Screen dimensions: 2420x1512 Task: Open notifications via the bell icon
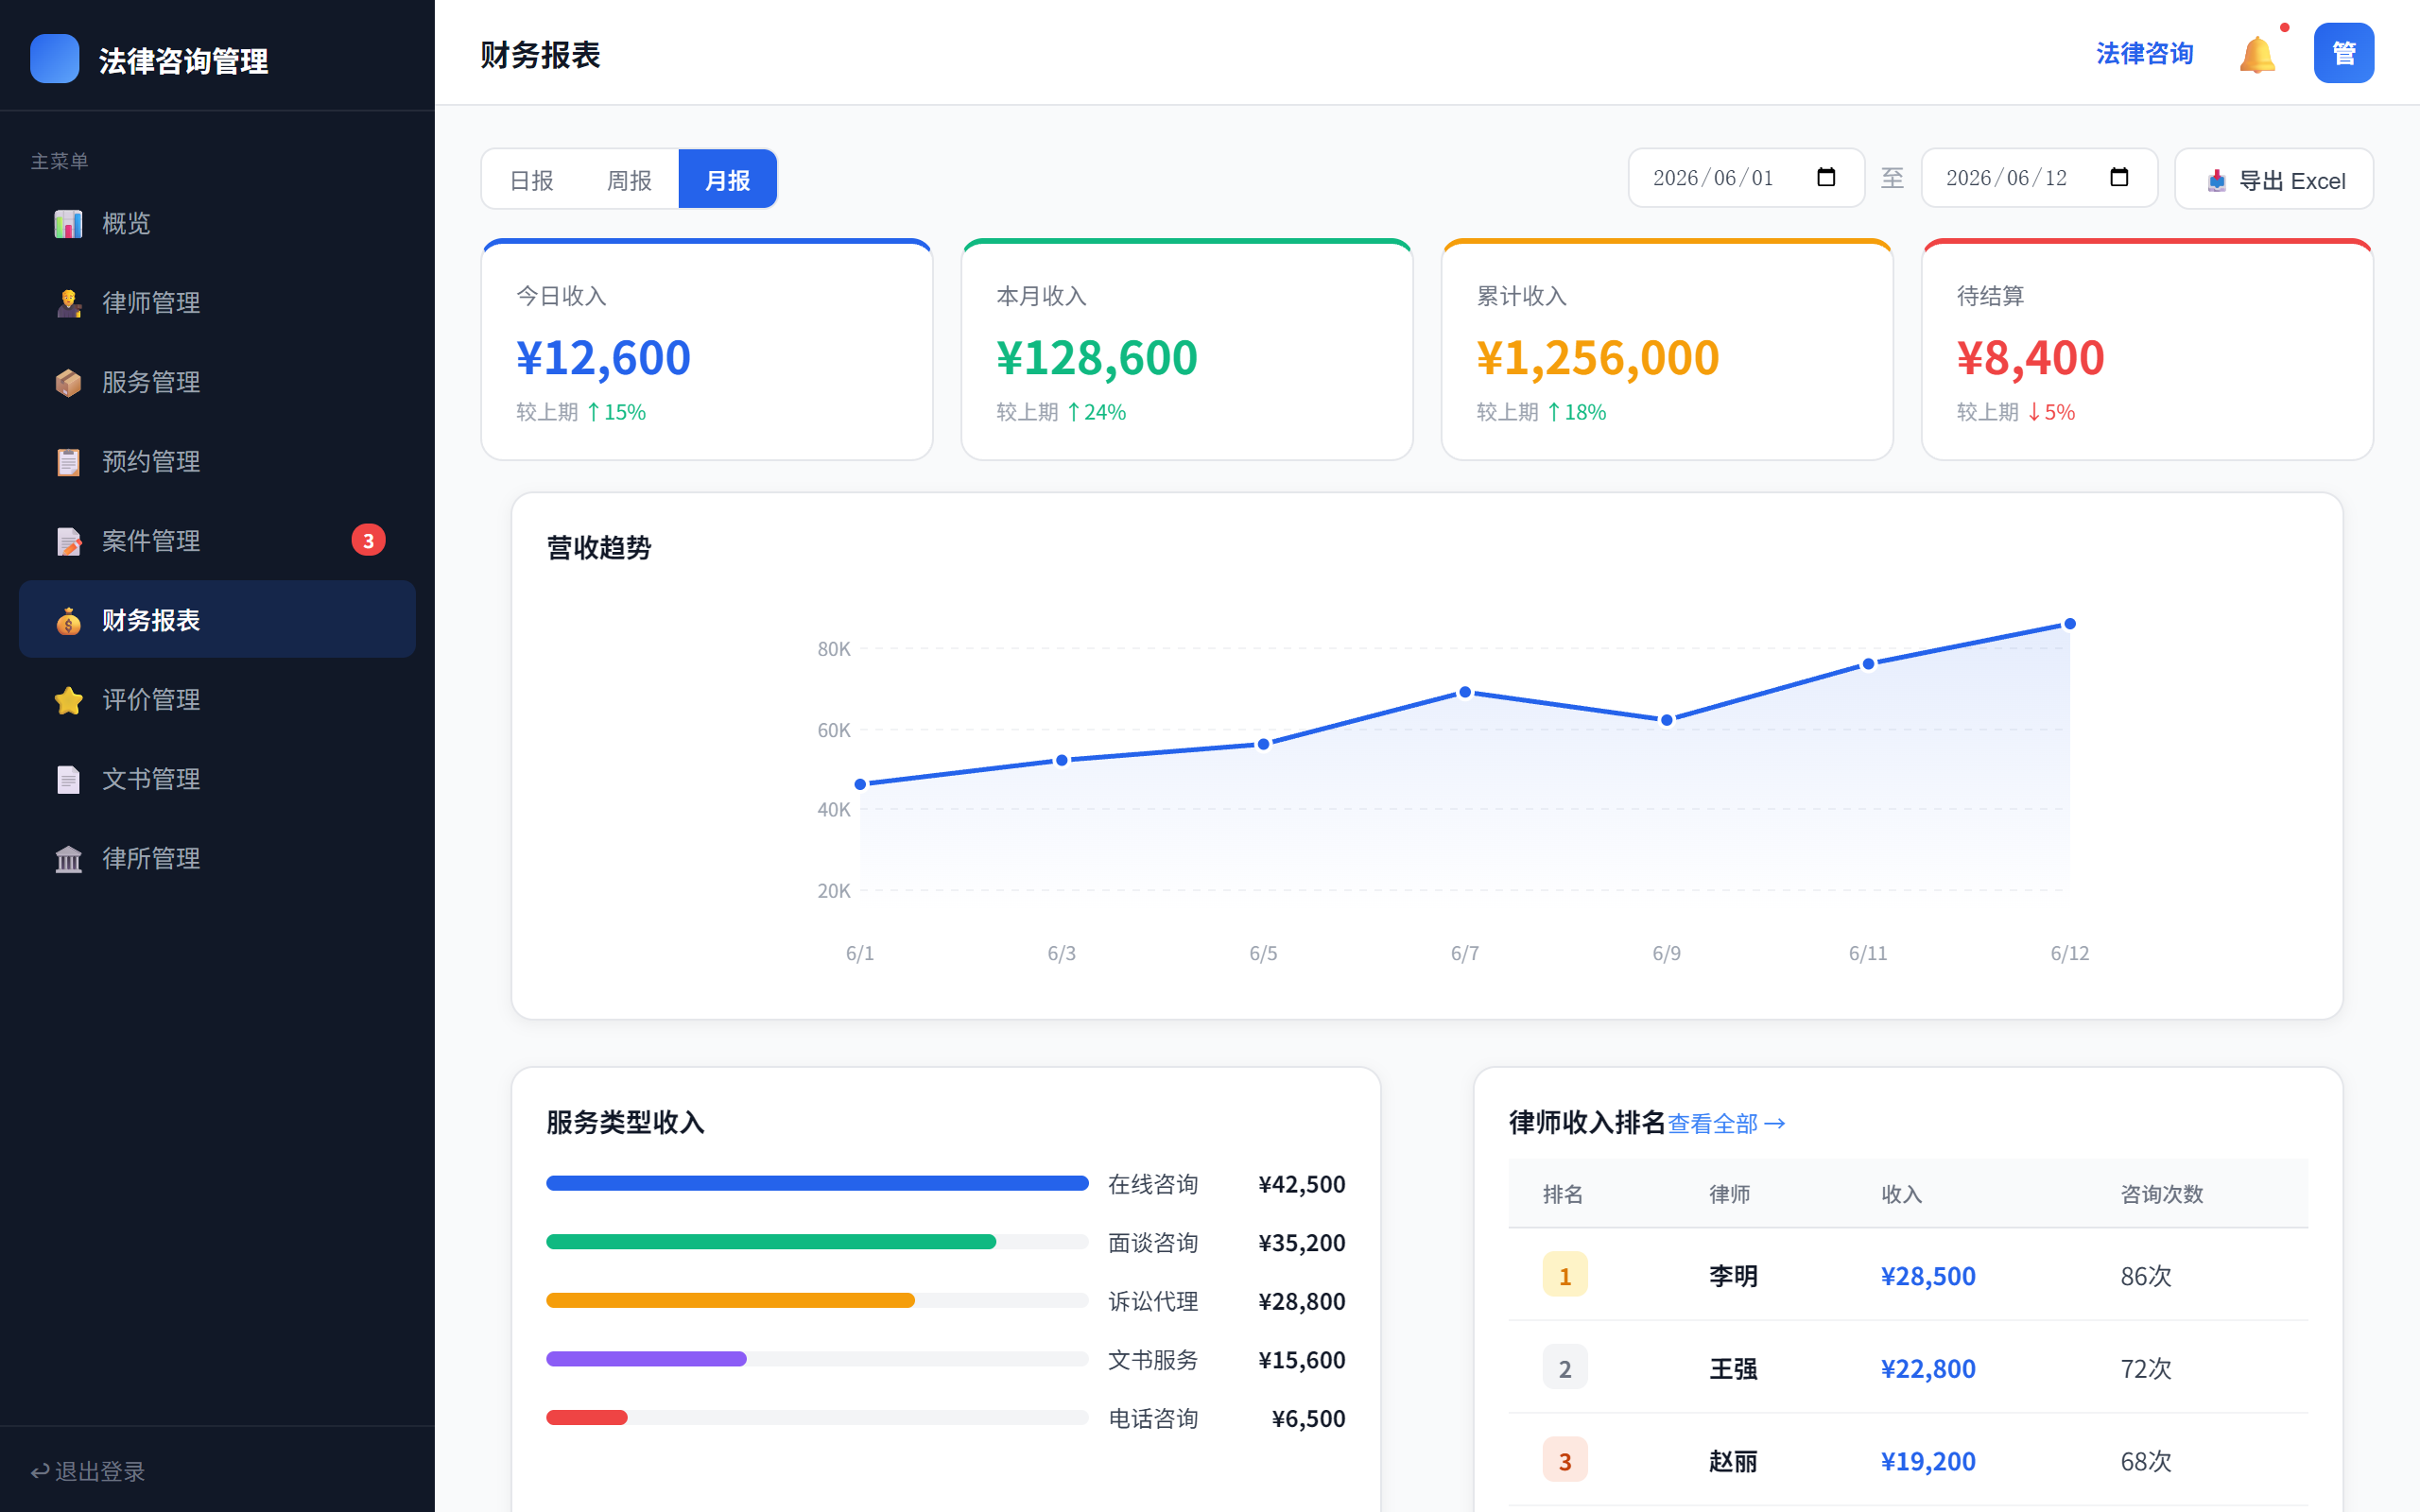[x=2257, y=54]
